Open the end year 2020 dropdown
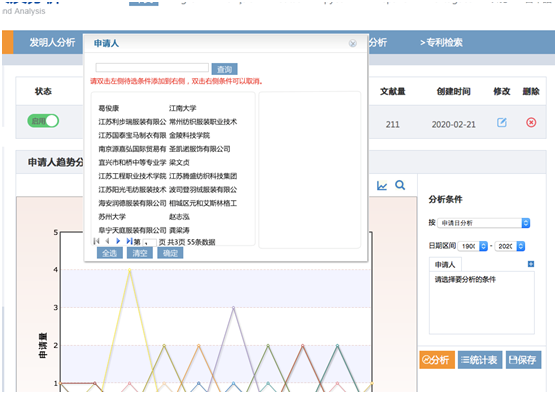This screenshot has height=394, width=557. tap(510, 246)
